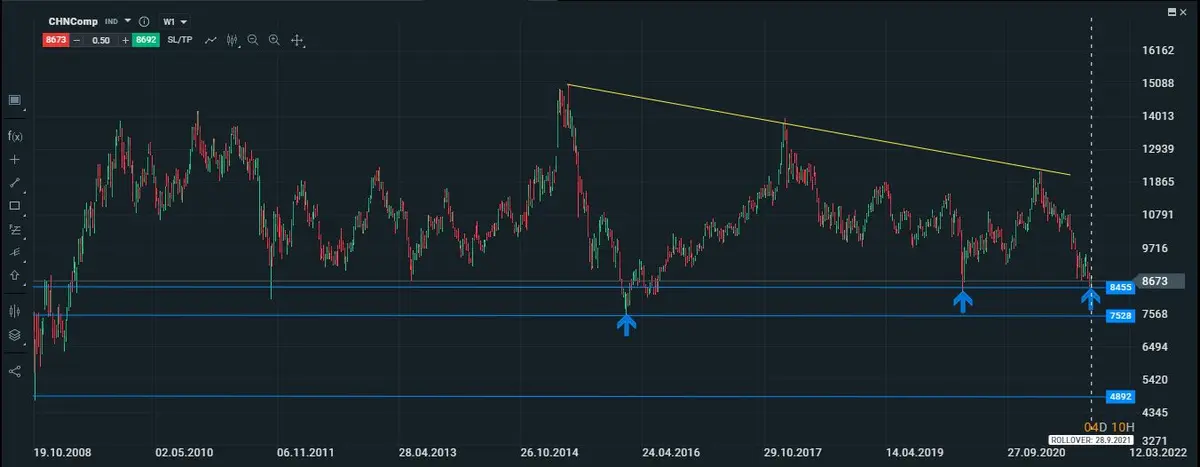Open the candlestick chart type dropdown
Screen dimensions: 1200x467
tap(233, 40)
